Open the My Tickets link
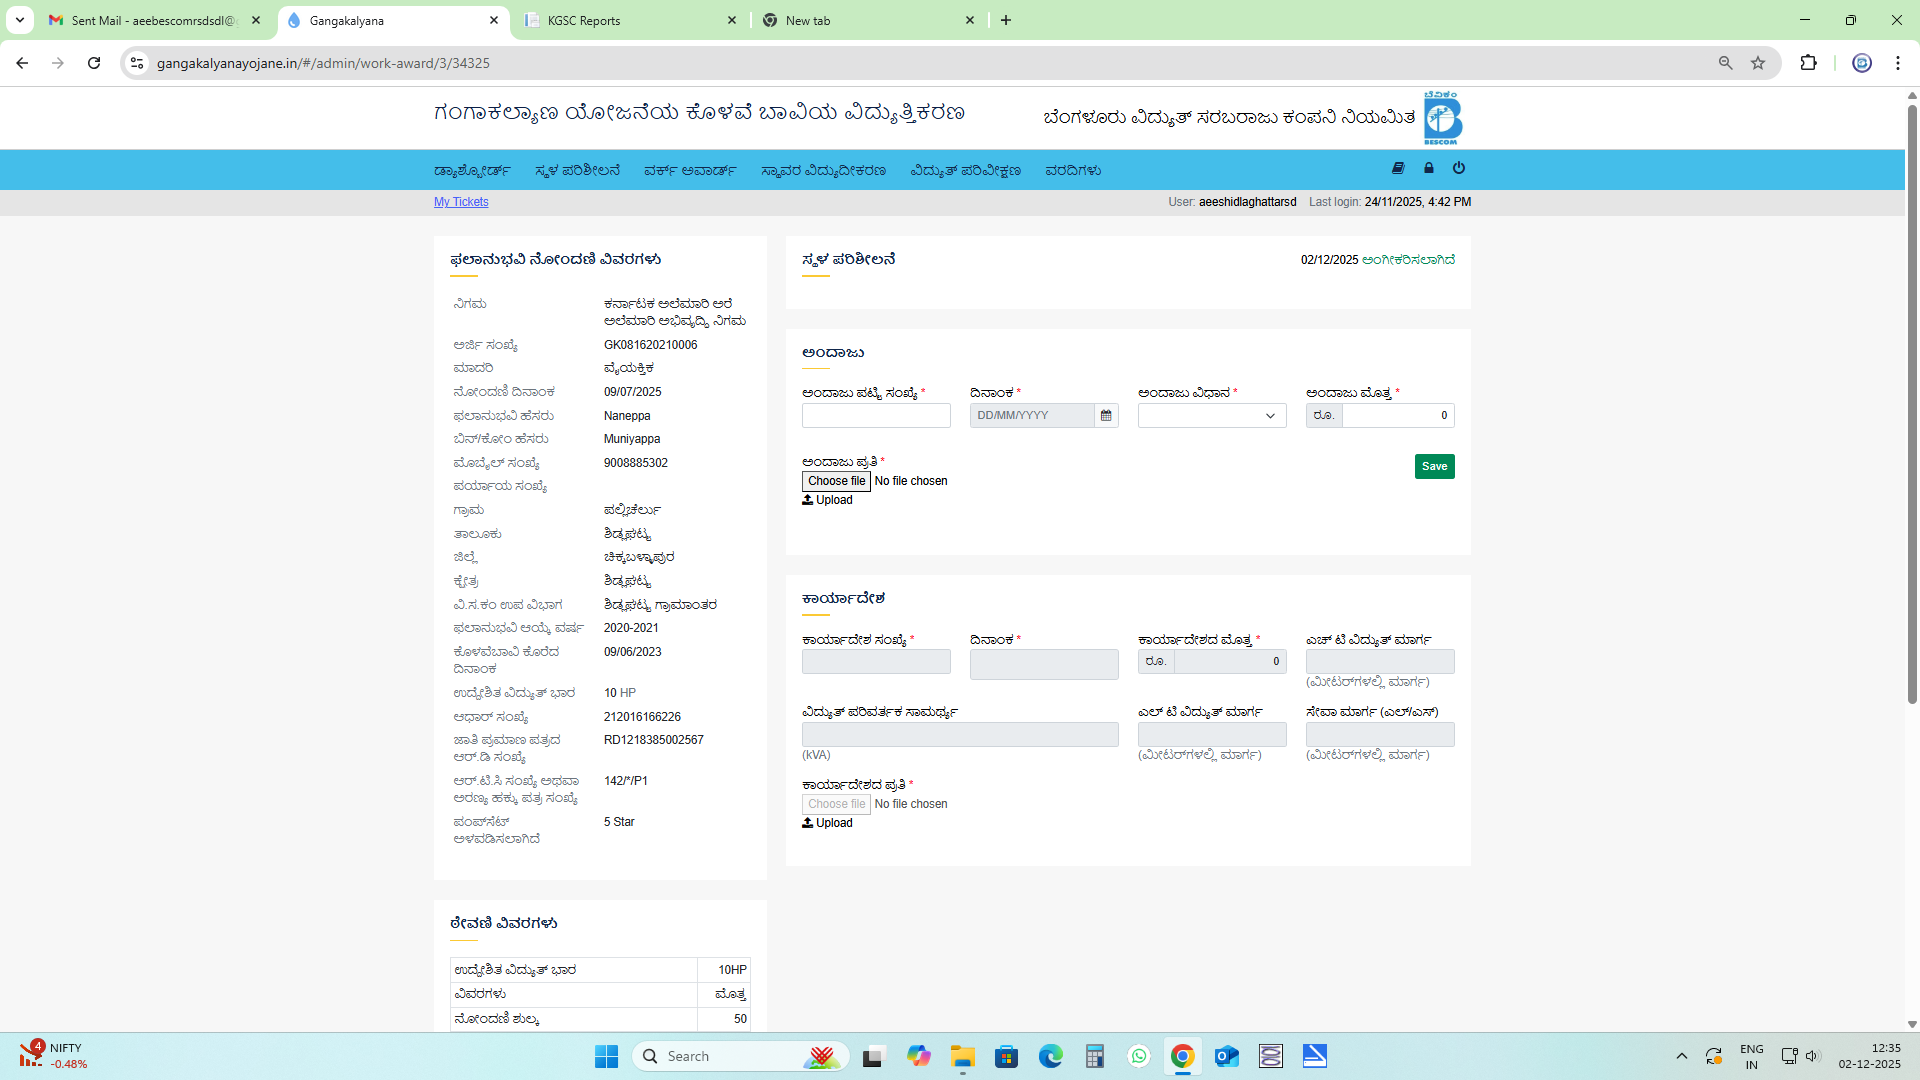The image size is (1920, 1080). (x=461, y=202)
